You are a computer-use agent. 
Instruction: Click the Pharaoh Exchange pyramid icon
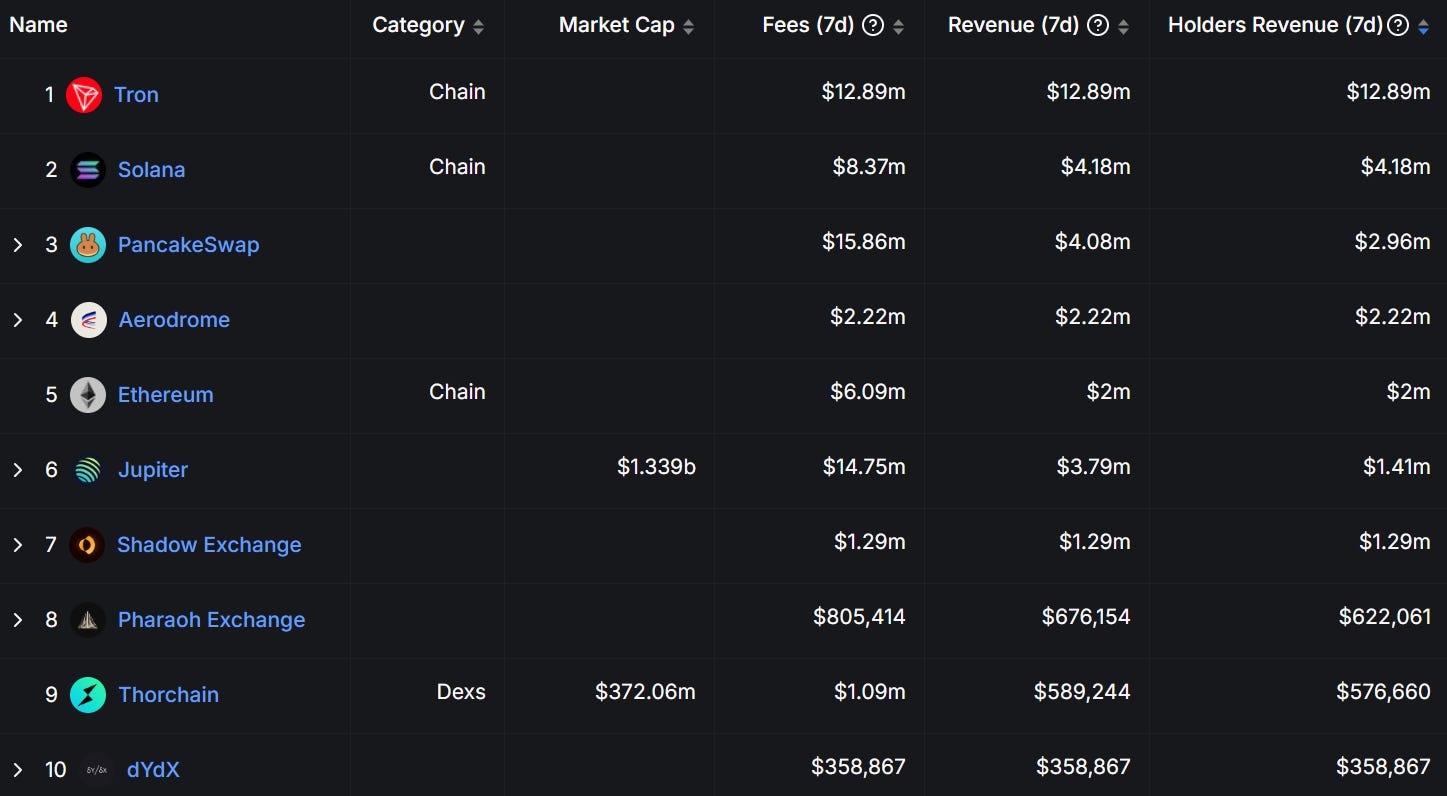point(88,620)
